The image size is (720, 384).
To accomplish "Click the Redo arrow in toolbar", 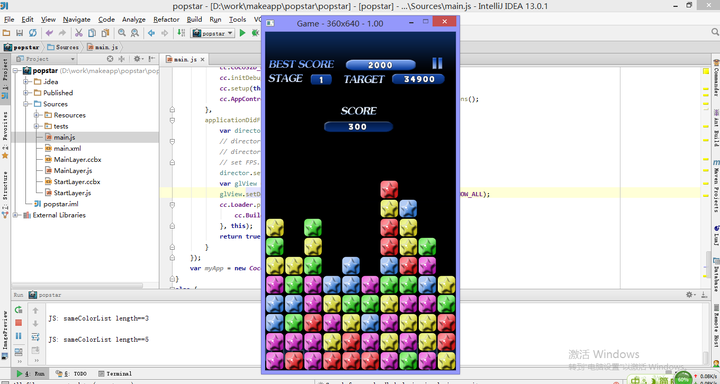I will point(62,33).
